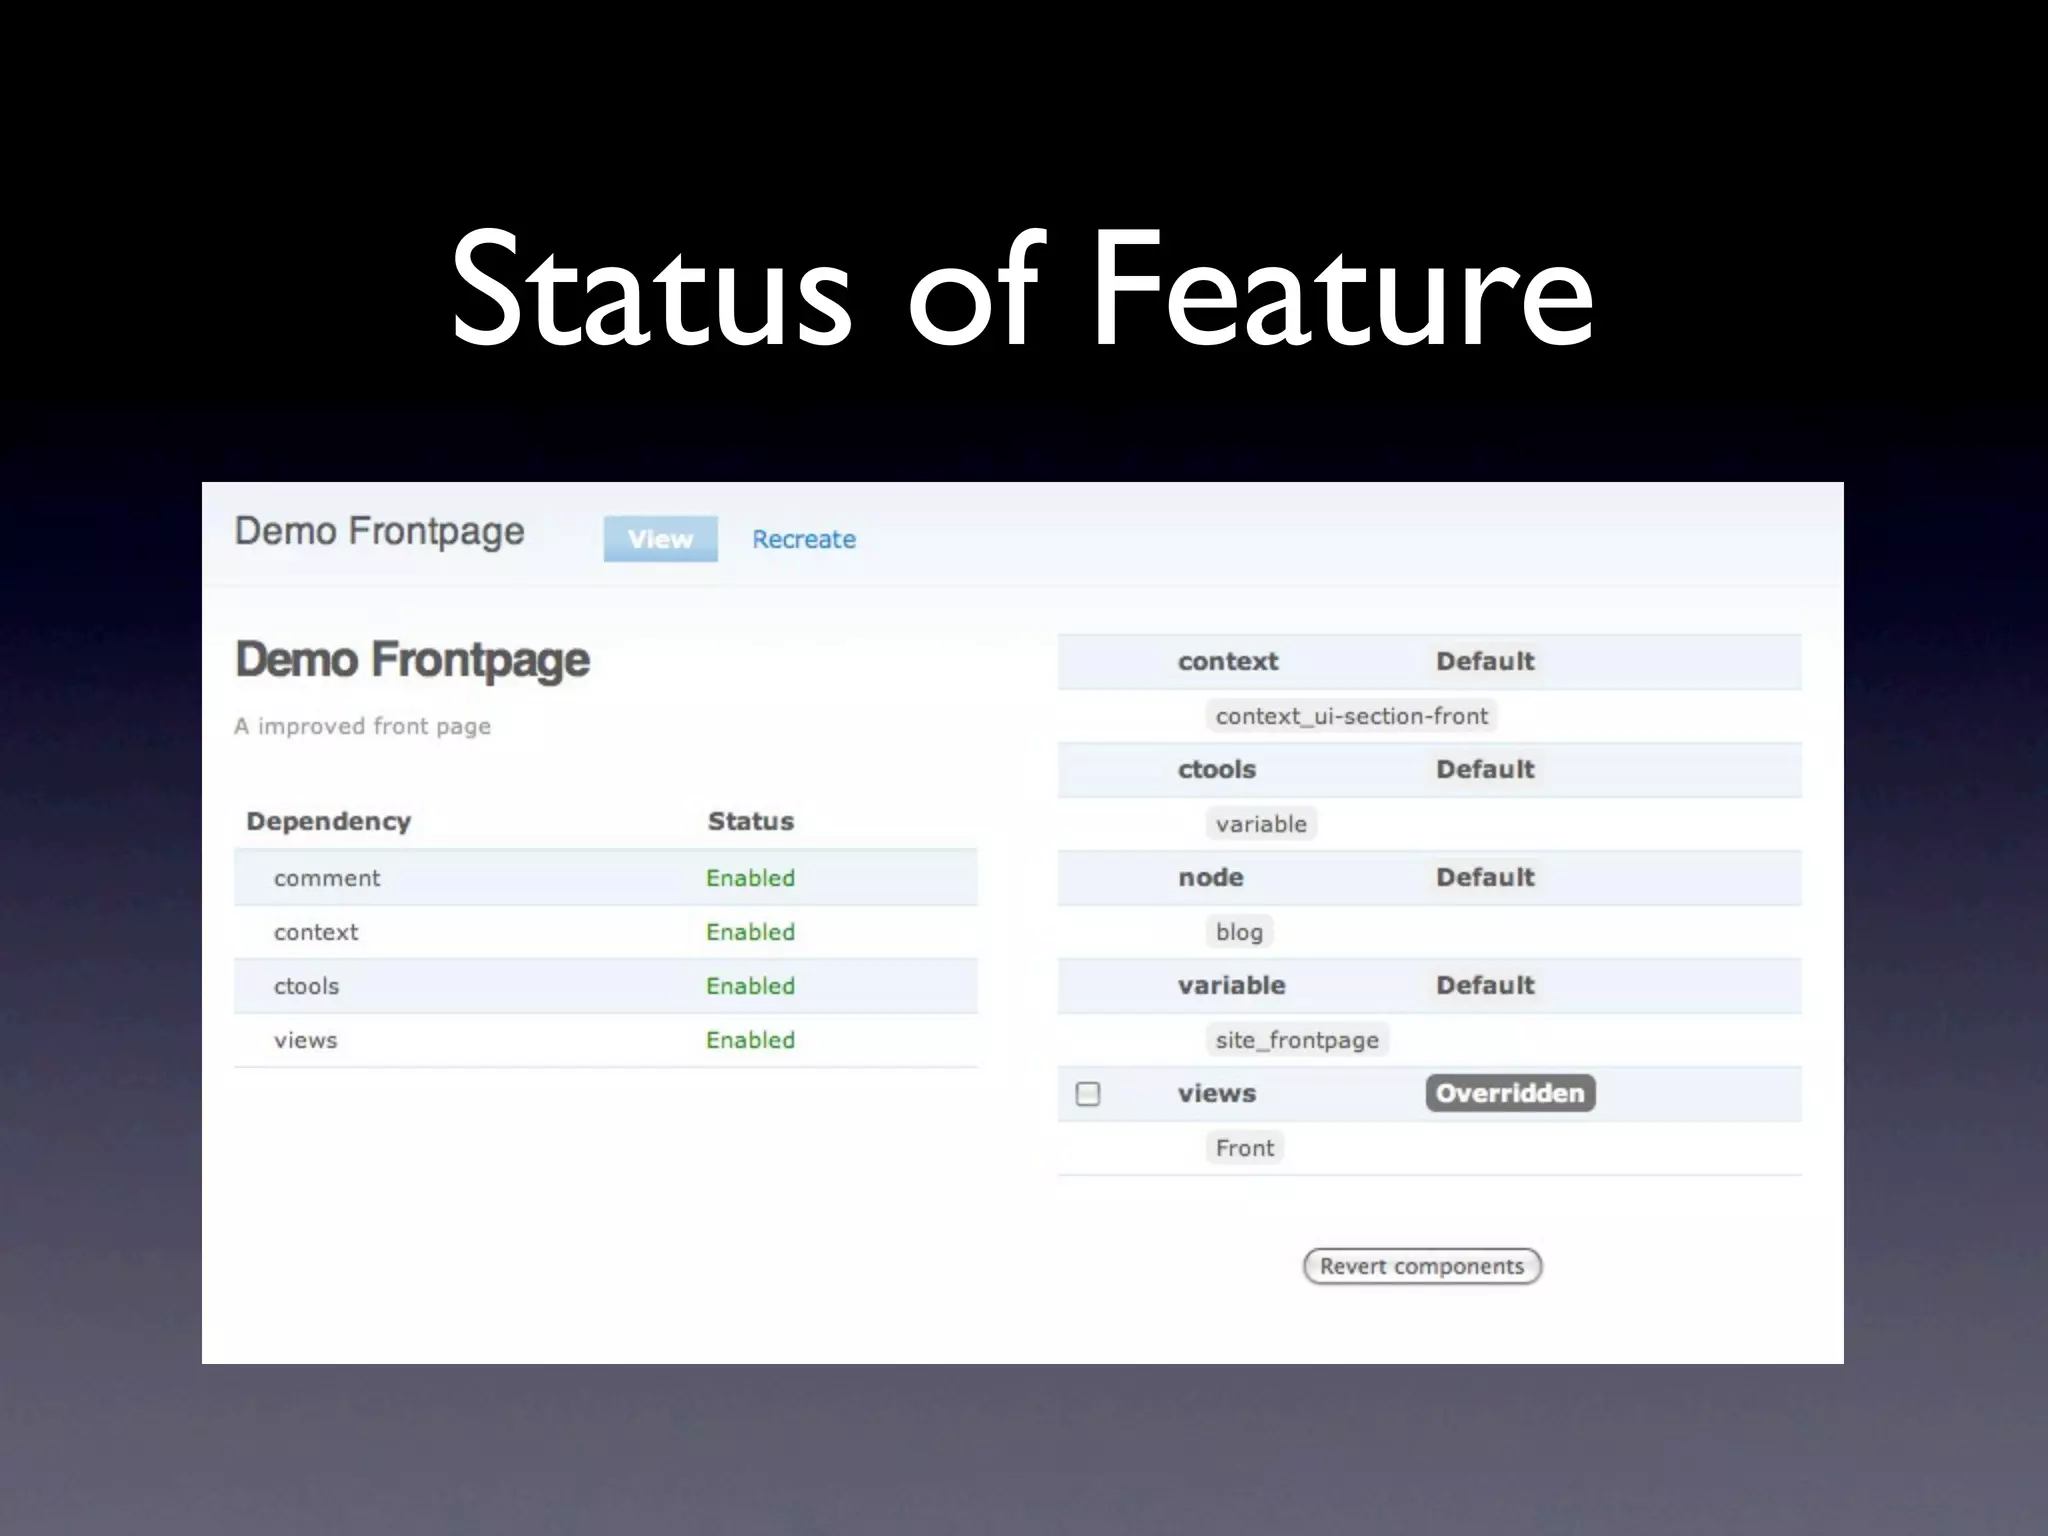2048x1536 pixels.
Task: Click Default status next to ctools
Action: [1485, 769]
